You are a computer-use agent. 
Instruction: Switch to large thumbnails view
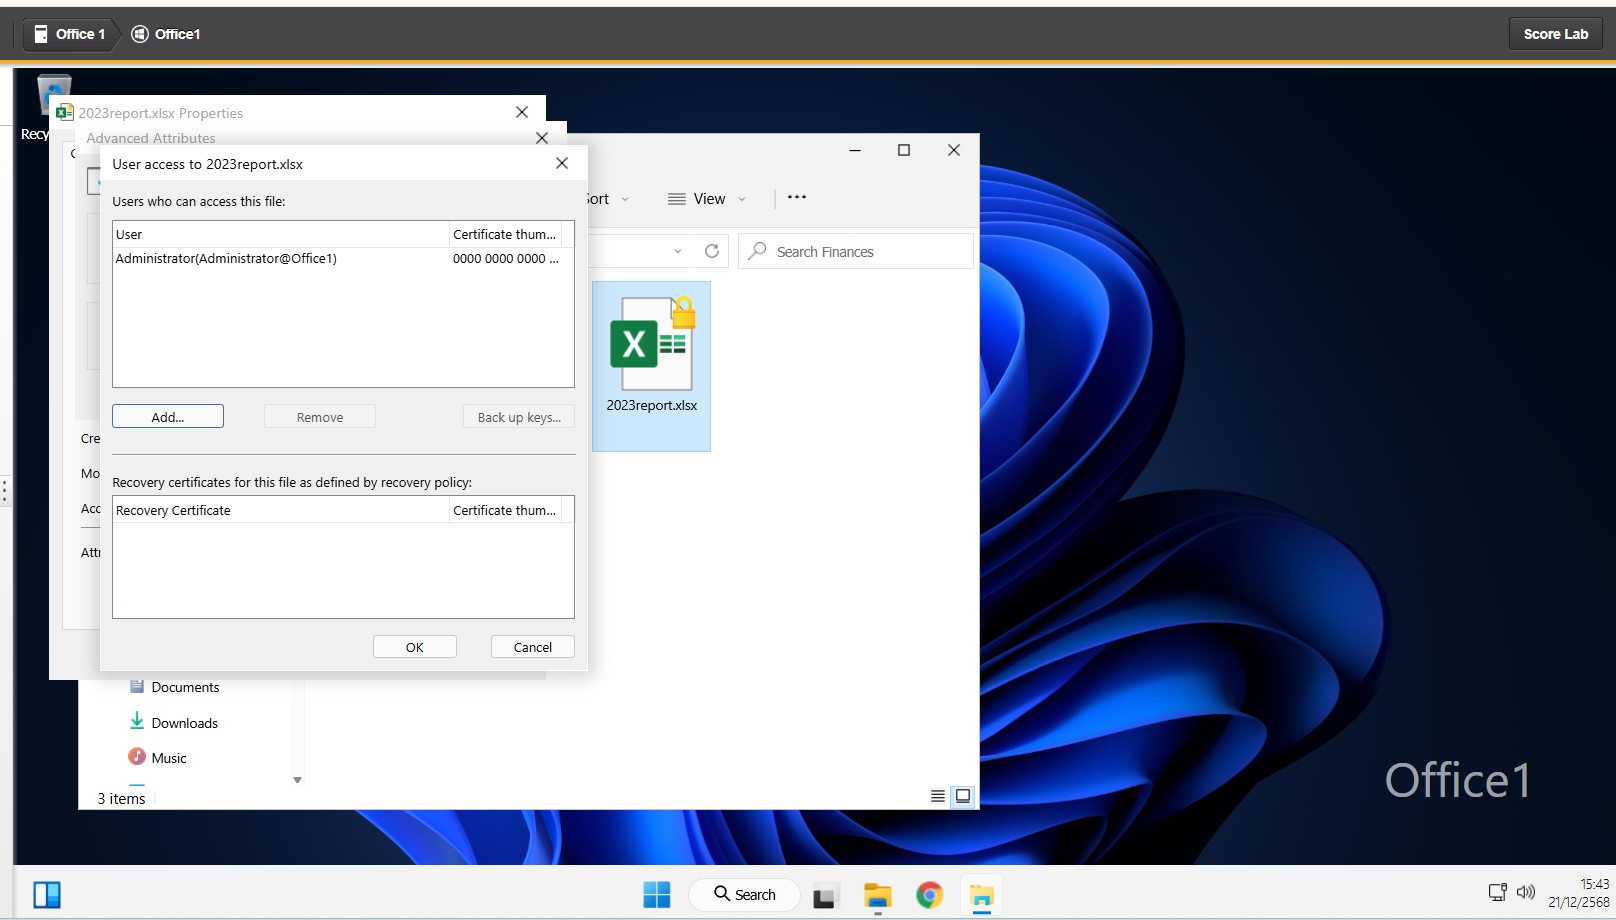963,796
